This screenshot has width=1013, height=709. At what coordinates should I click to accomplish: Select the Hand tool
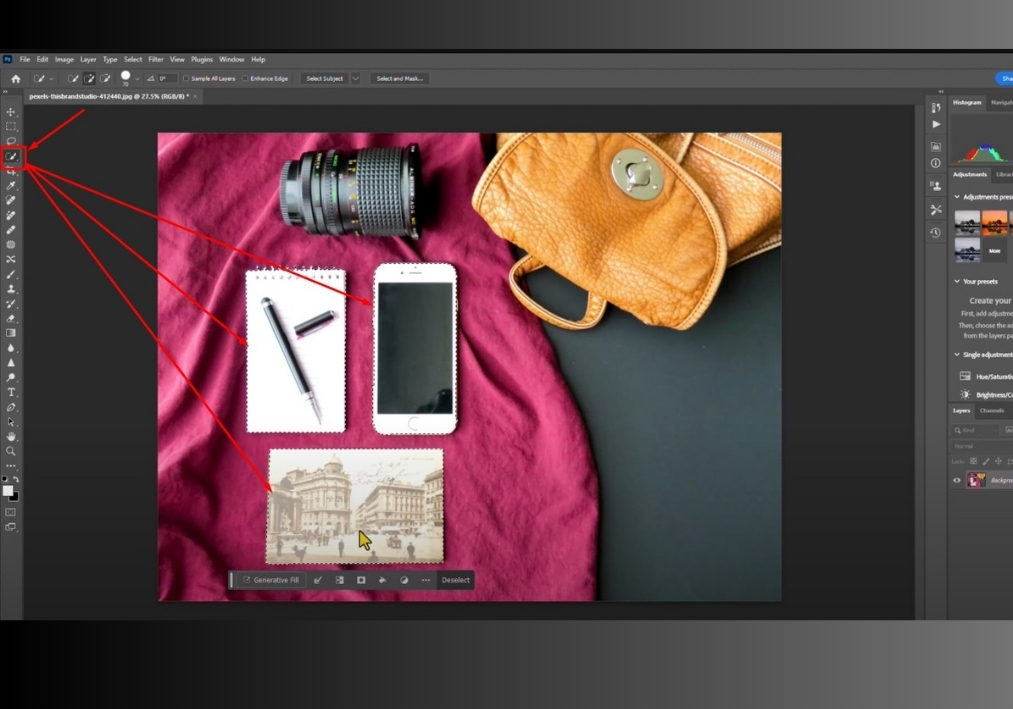tap(11, 437)
